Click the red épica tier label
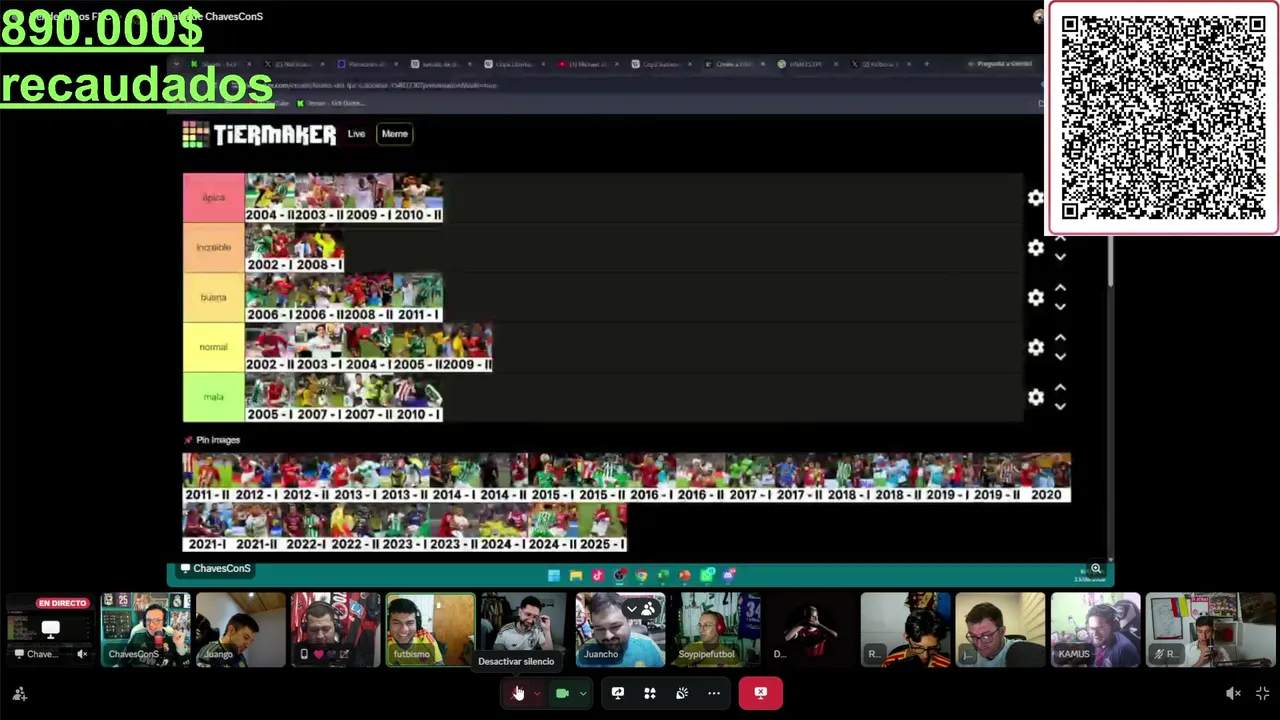1280x720 pixels. click(213, 198)
